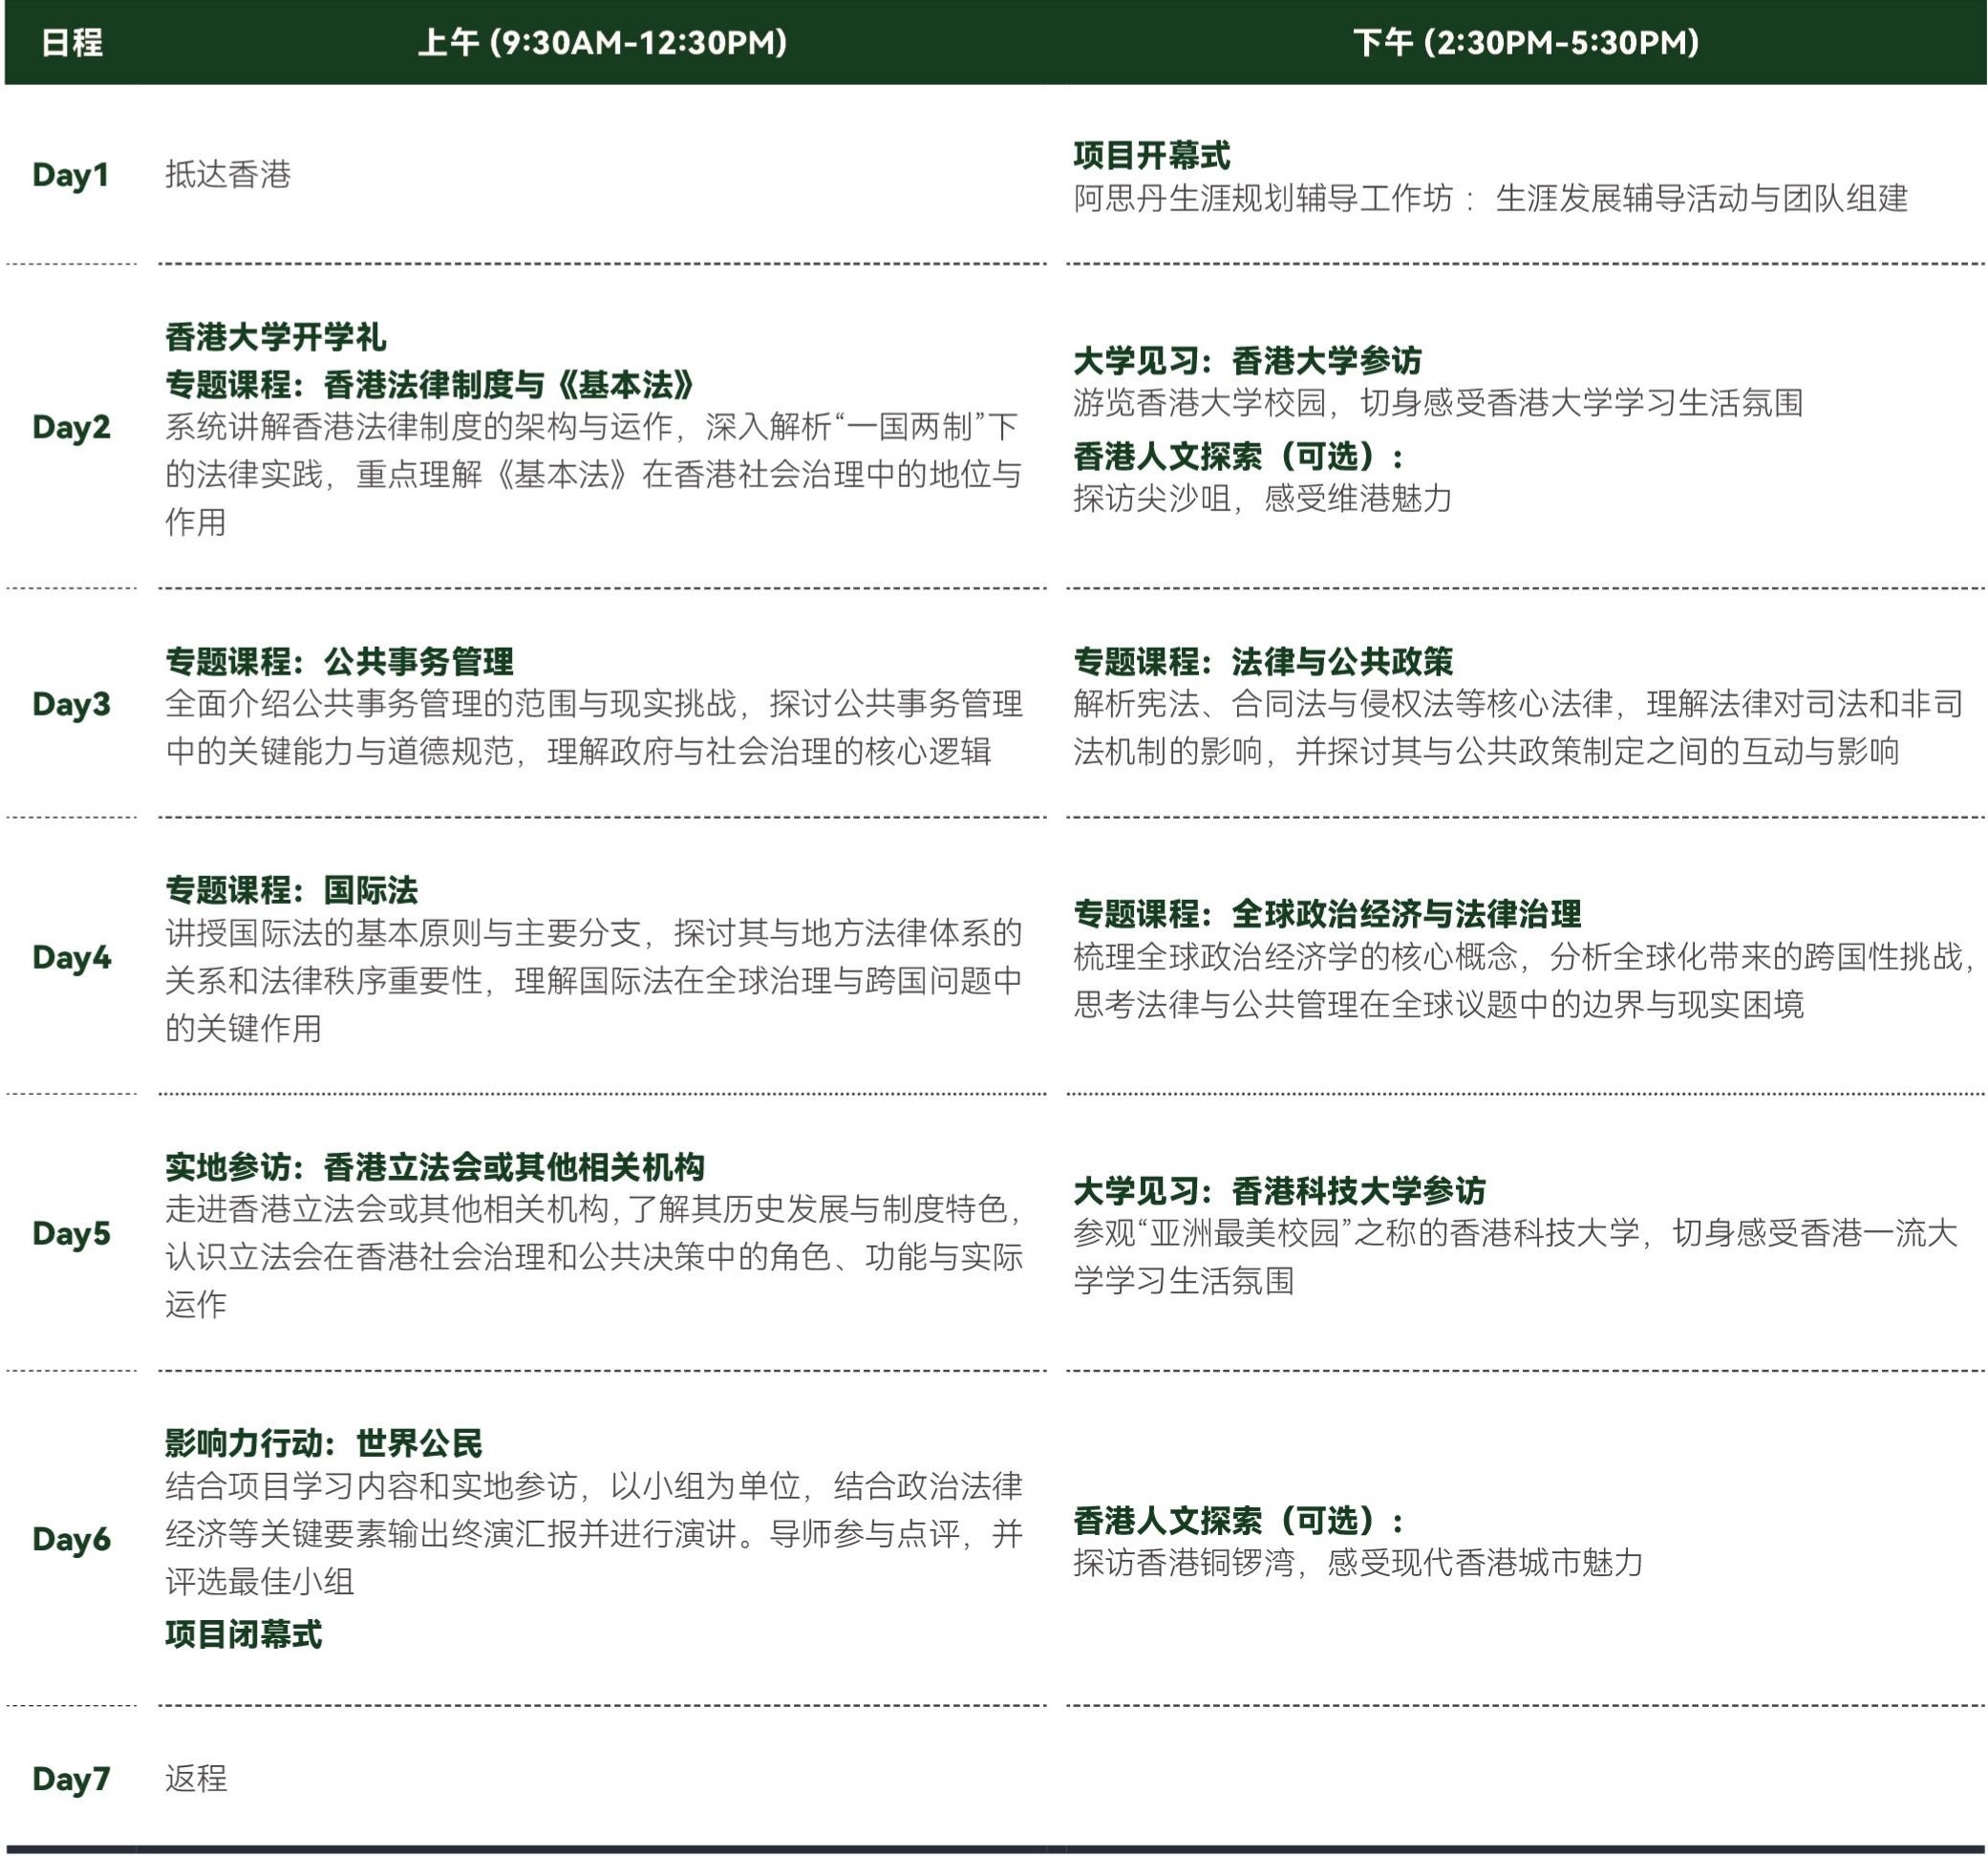The width and height of the screenshot is (1988, 1856).
Task: Select the Day2 row label
Action: click(x=71, y=427)
